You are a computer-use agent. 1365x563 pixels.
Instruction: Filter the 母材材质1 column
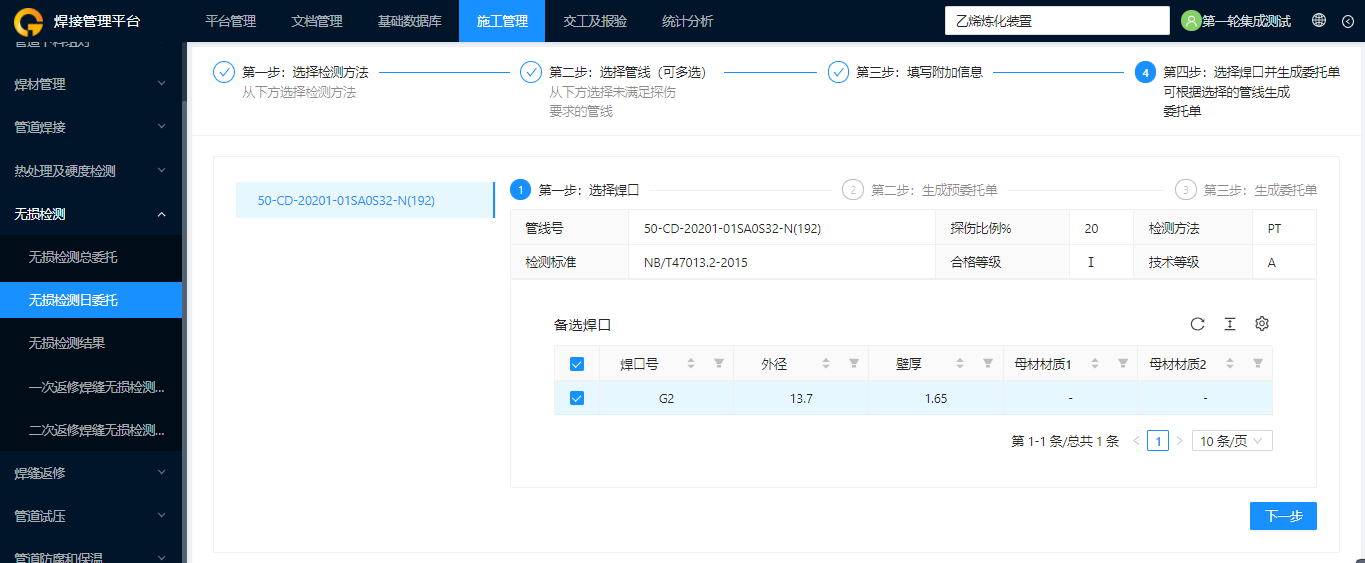(1123, 364)
